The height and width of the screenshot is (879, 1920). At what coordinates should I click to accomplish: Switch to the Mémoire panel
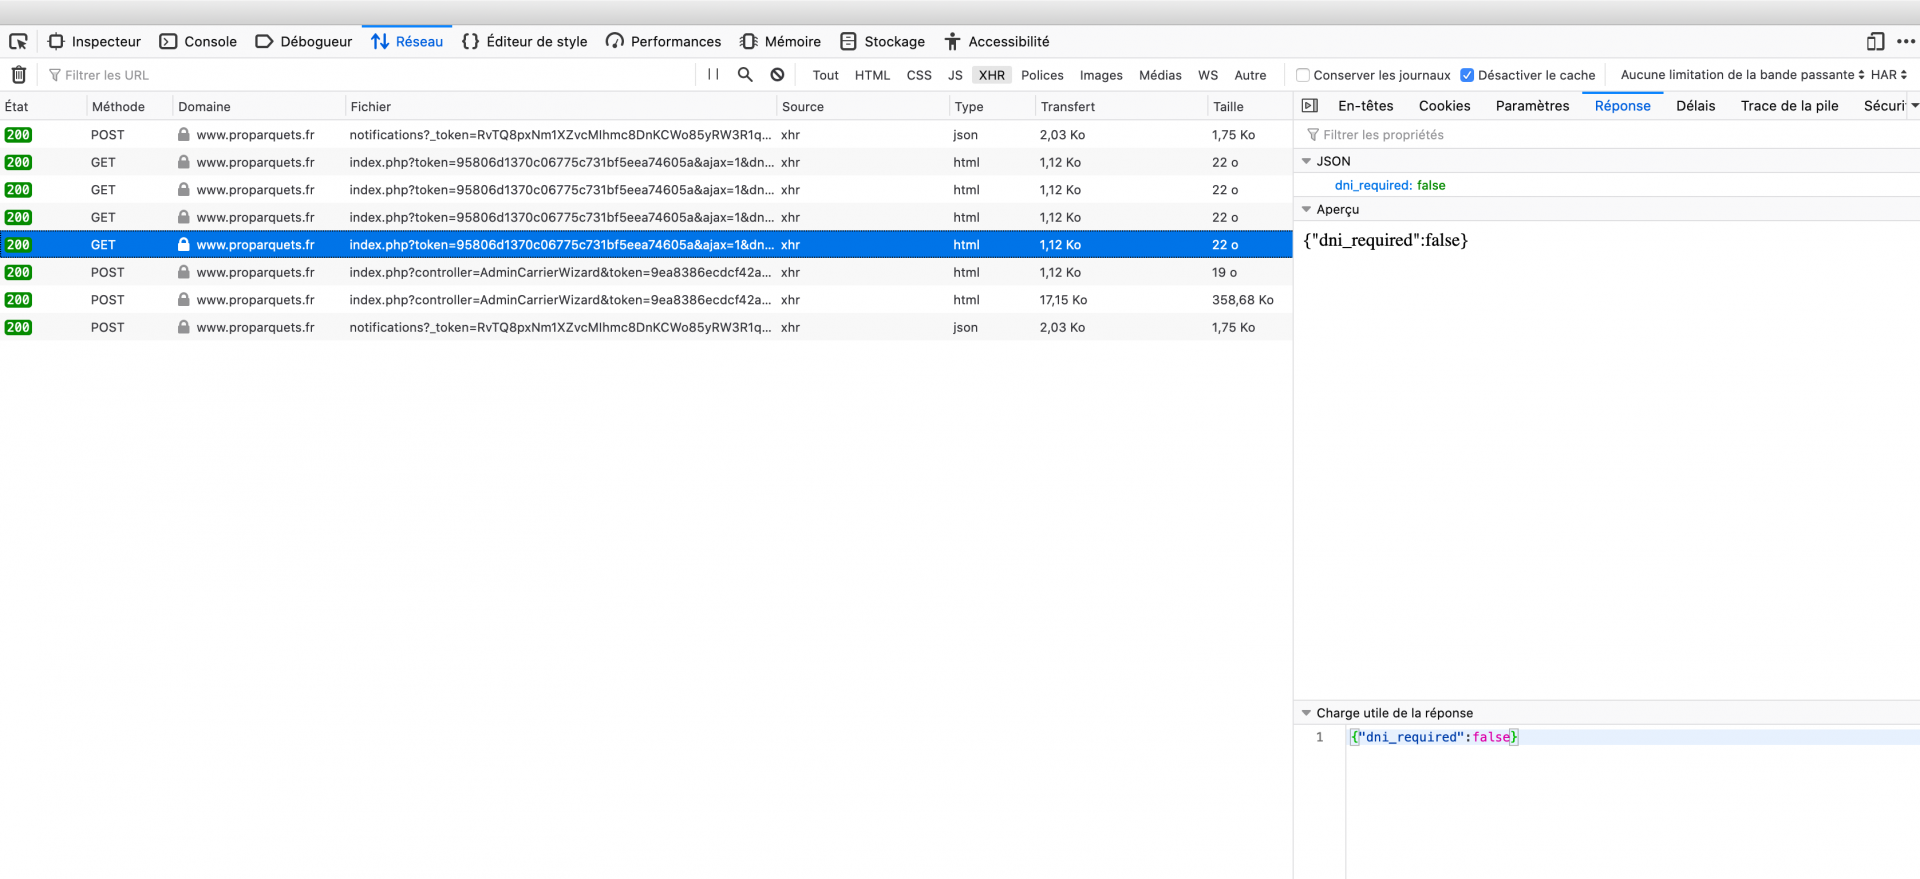[x=781, y=41]
